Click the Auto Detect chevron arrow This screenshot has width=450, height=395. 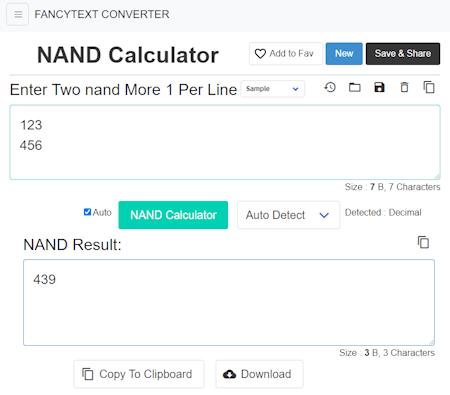[x=324, y=215]
